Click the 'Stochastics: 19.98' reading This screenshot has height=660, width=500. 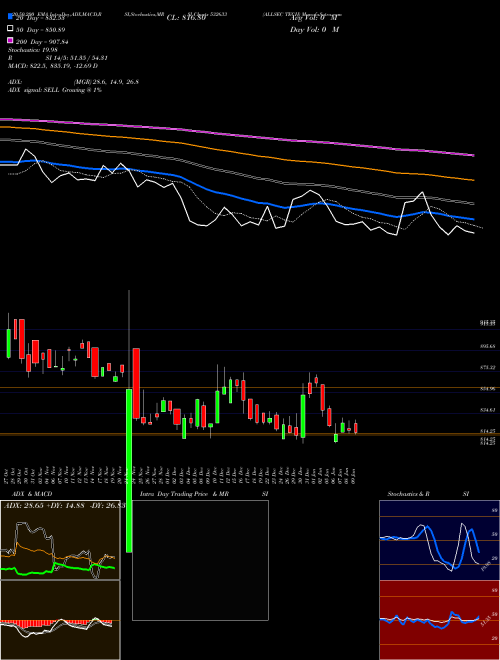pyautogui.click(x=33, y=50)
